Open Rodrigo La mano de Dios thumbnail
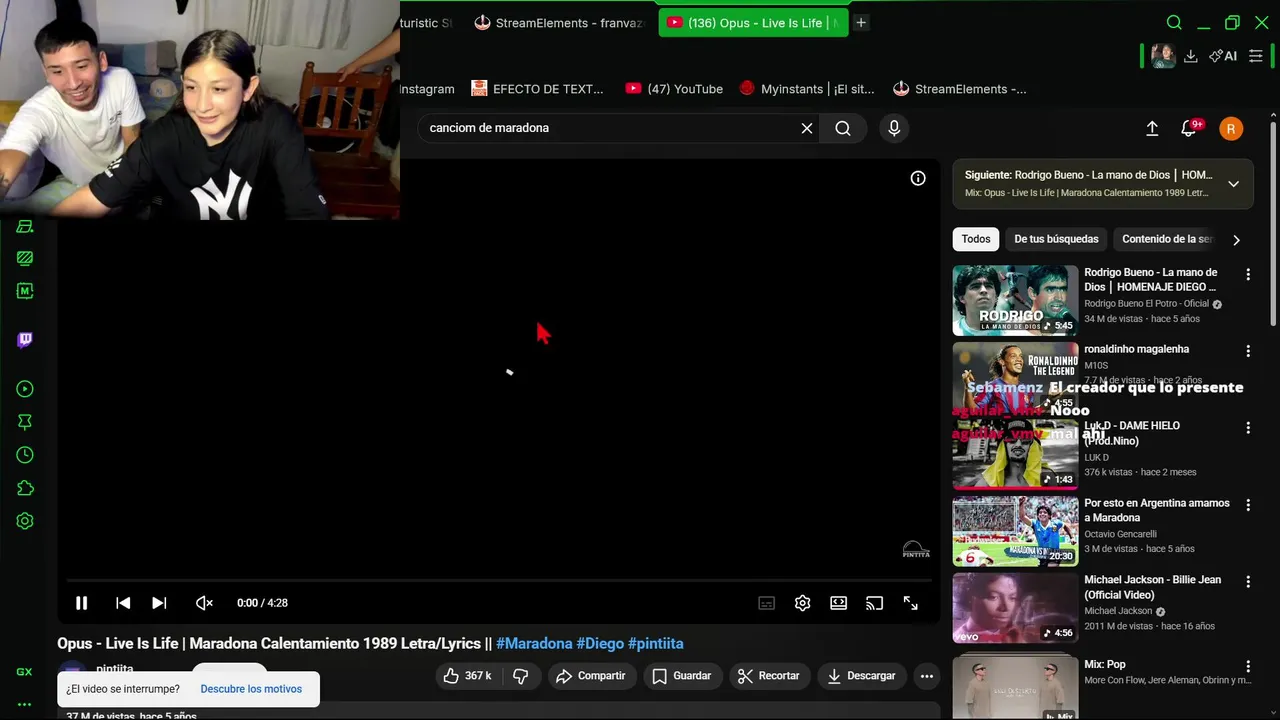Image resolution: width=1280 pixels, height=720 pixels. coord(1015,300)
